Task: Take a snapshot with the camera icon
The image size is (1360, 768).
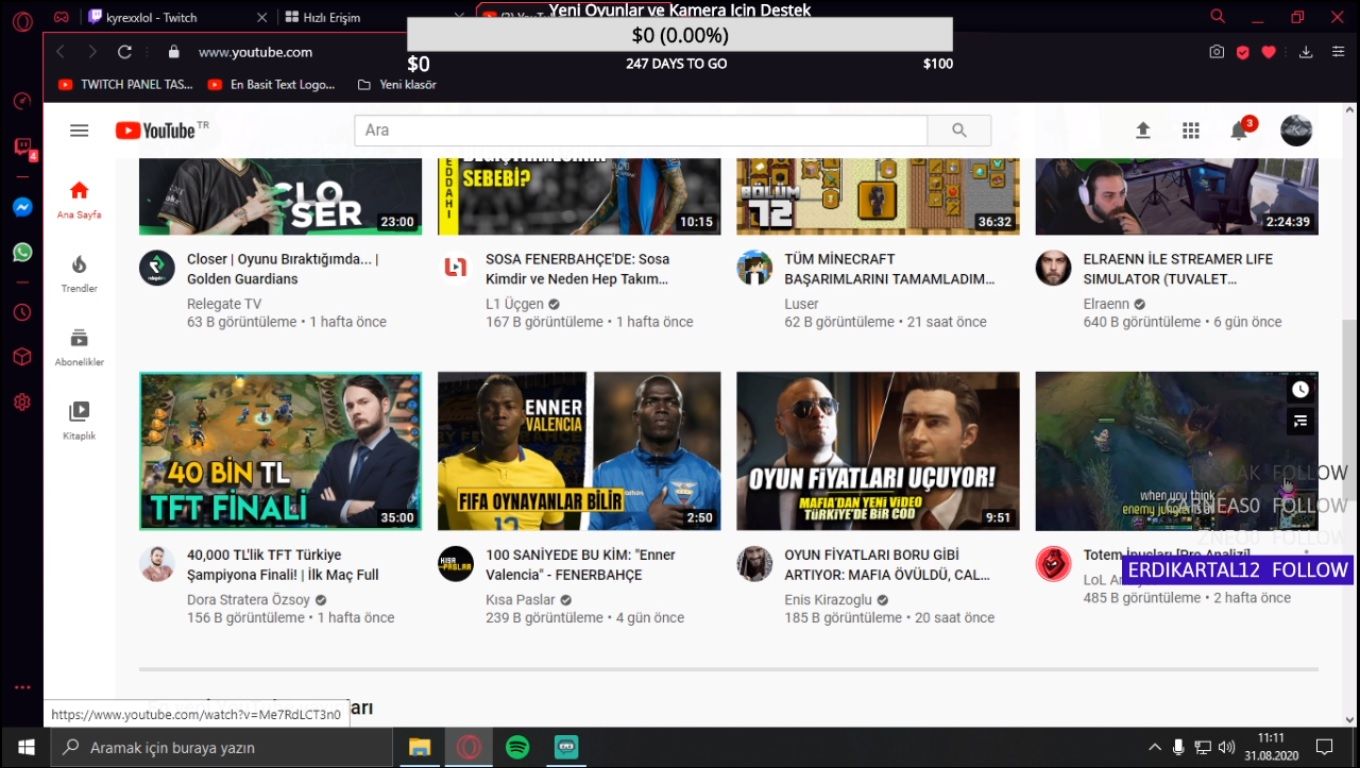Action: [x=1216, y=52]
